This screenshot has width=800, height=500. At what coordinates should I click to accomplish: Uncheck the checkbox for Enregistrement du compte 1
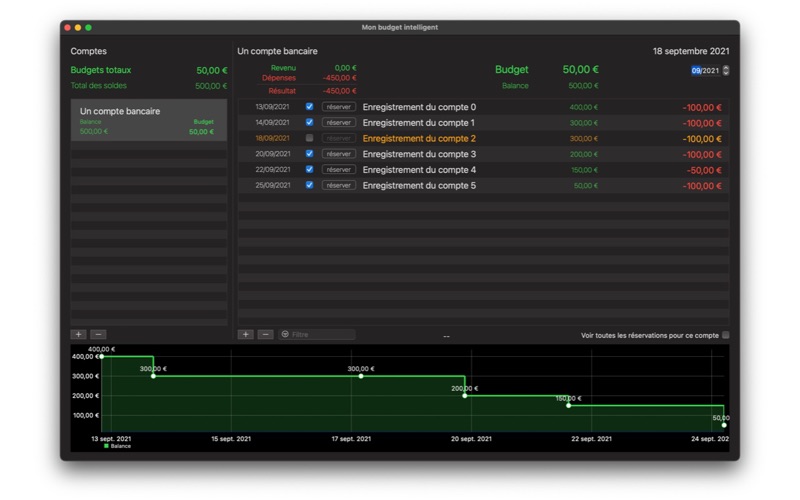(309, 122)
